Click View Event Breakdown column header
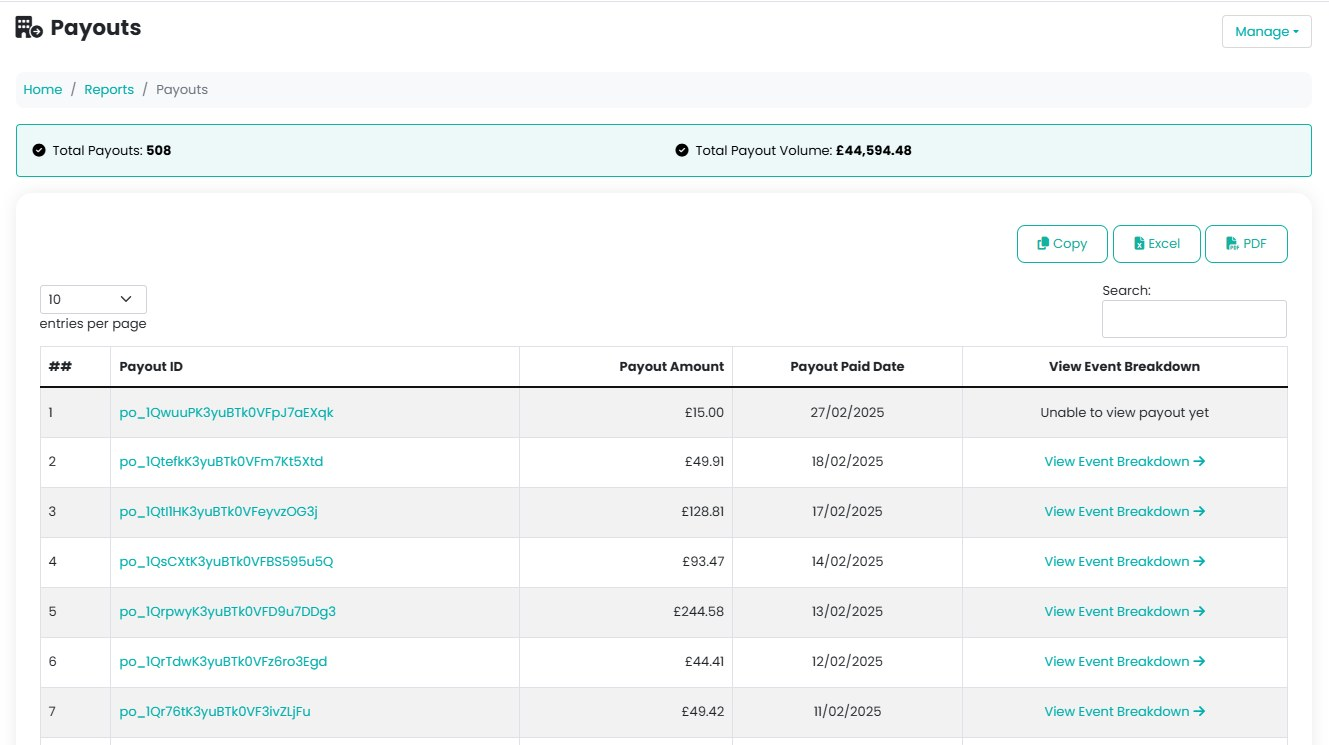This screenshot has height=745, width=1329. pyautogui.click(x=1124, y=367)
